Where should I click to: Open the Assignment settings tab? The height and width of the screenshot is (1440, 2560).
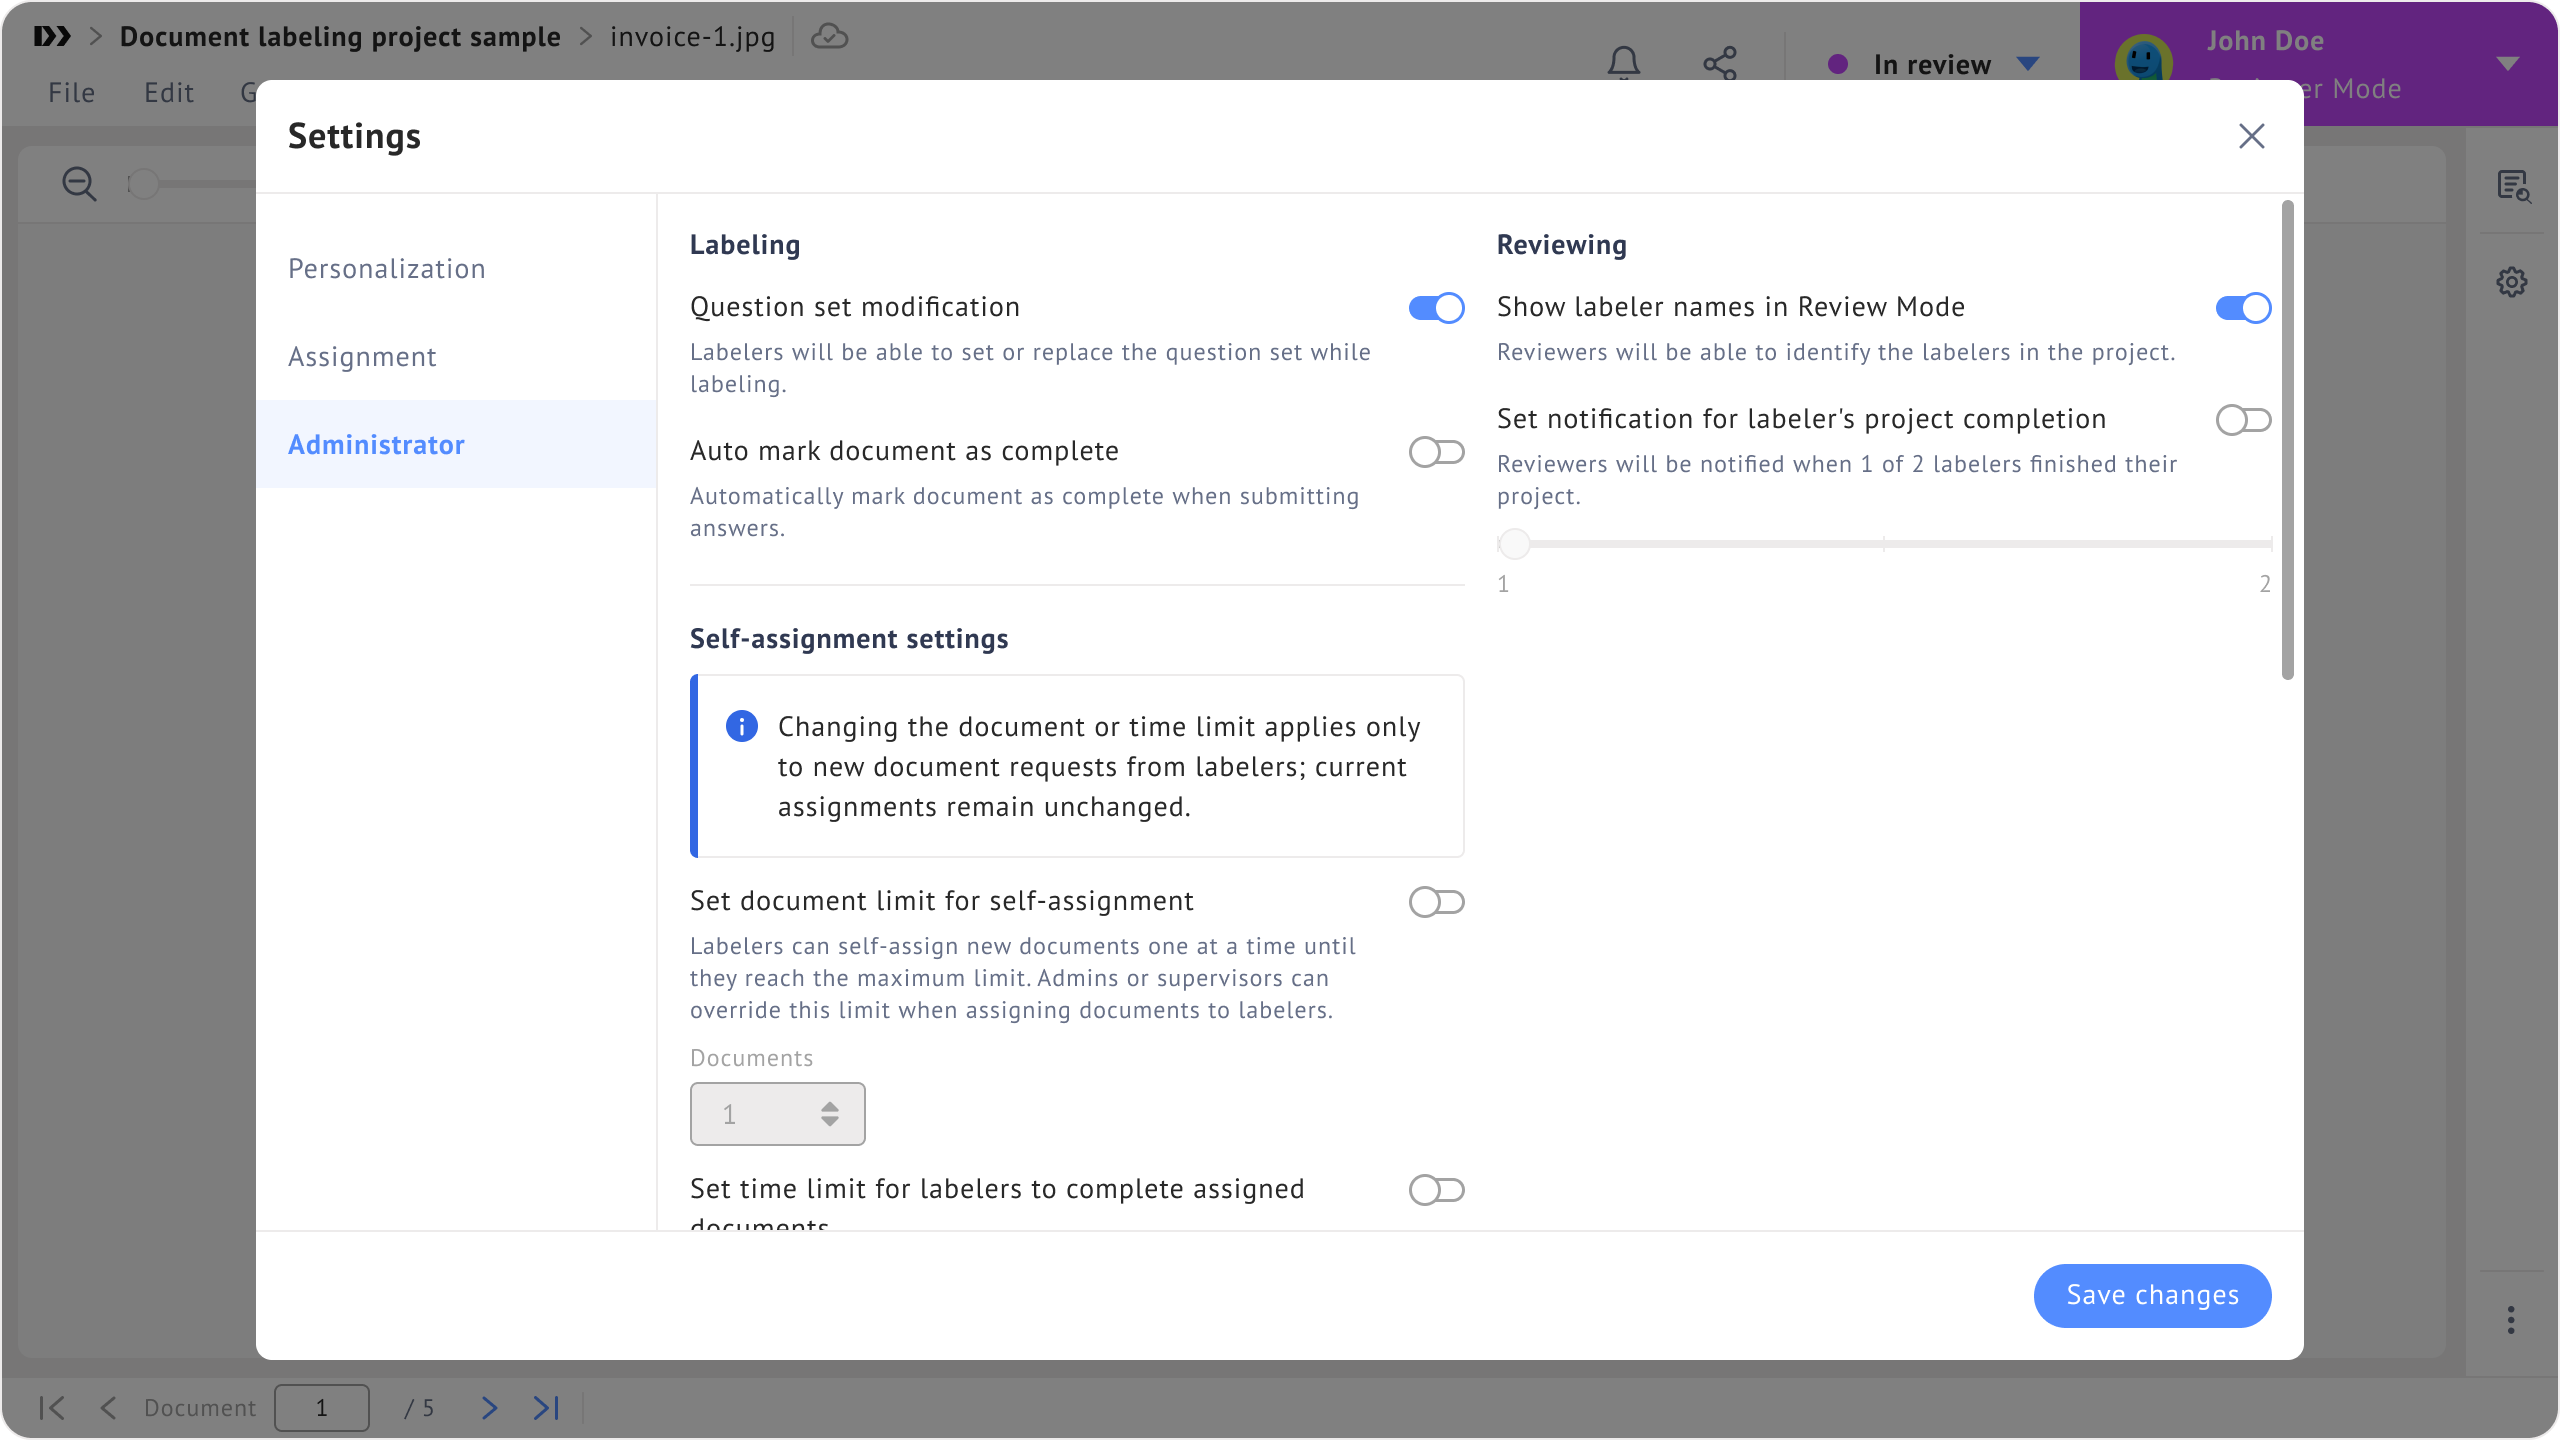click(362, 356)
